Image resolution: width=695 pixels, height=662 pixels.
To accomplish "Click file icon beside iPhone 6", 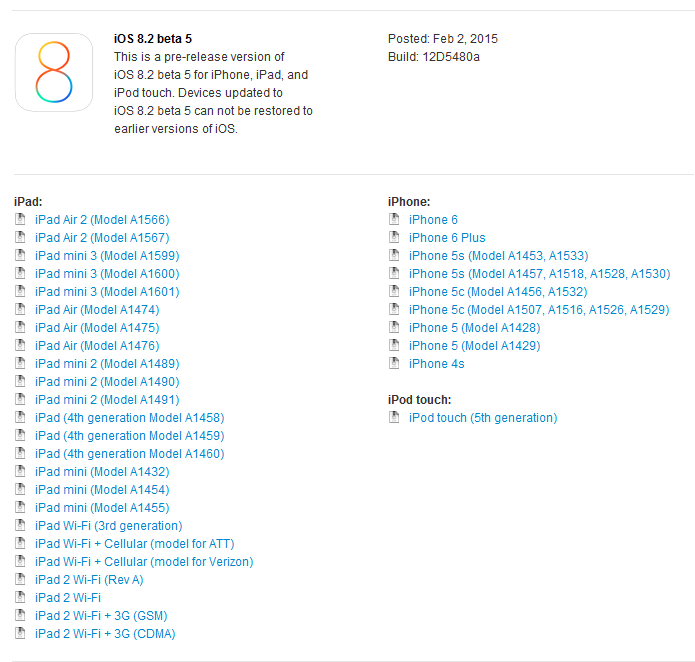I will point(394,219).
